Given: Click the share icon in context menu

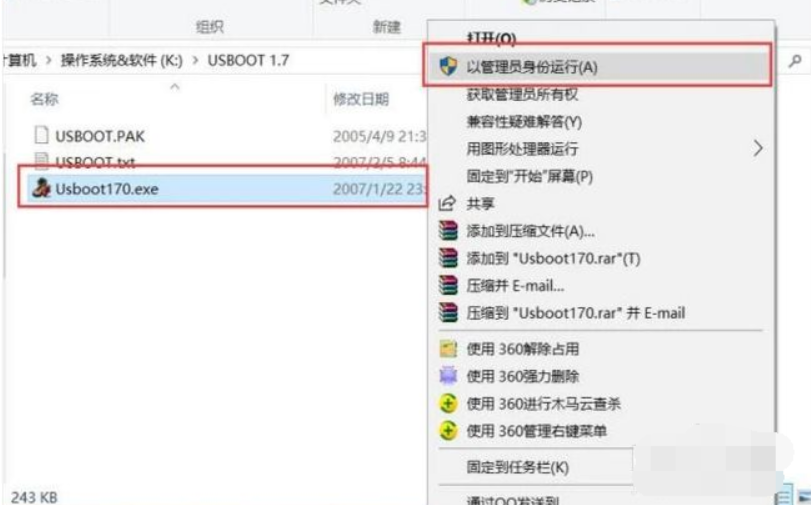Looking at the screenshot, I should (x=447, y=203).
